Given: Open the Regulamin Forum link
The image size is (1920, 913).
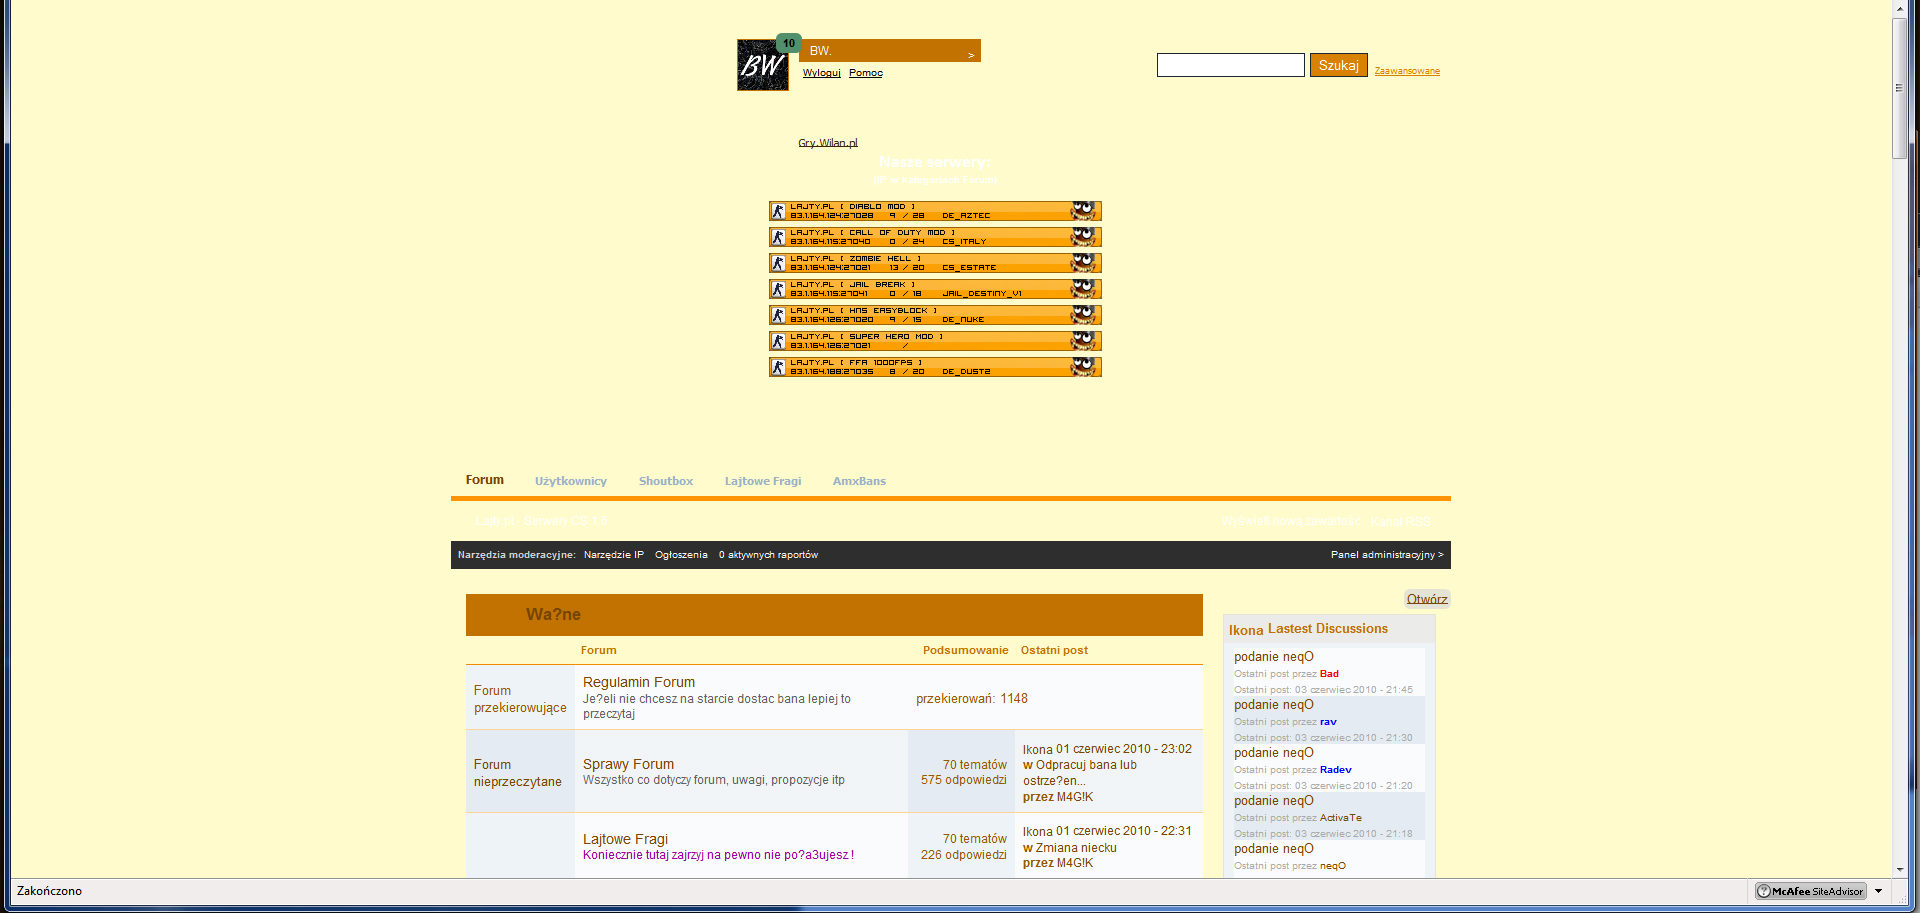Looking at the screenshot, I should coord(638,682).
